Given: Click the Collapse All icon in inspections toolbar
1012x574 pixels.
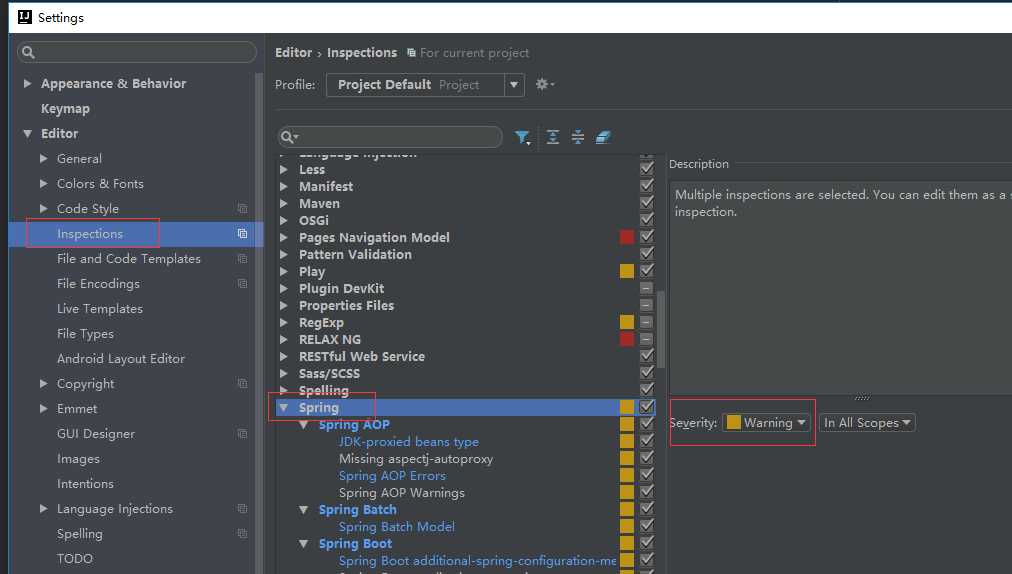Looking at the screenshot, I should (578, 137).
